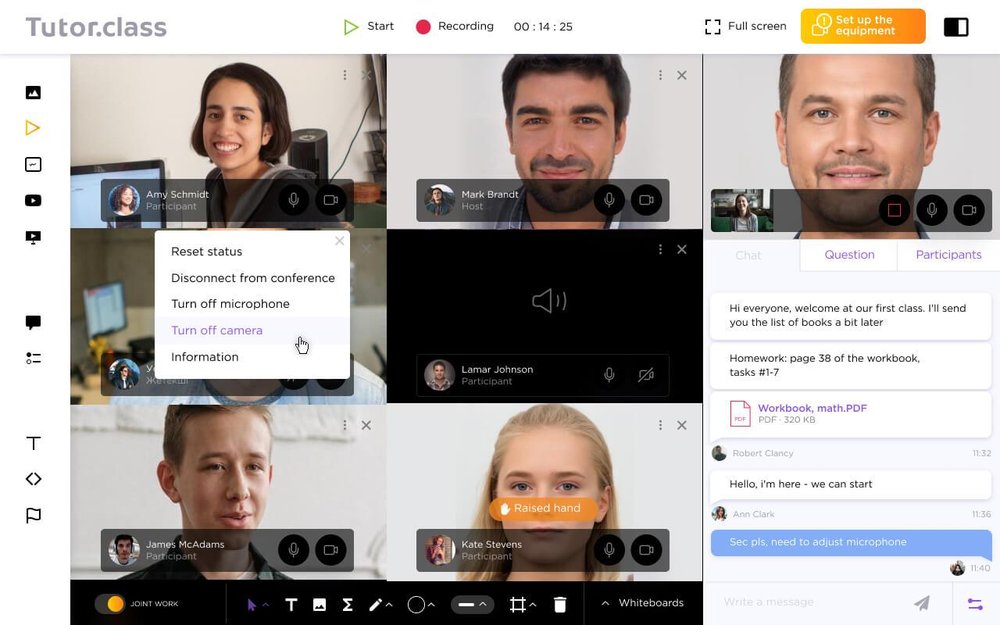
Task: Open Lamar Johnson's three-dot options
Action: click(x=660, y=249)
